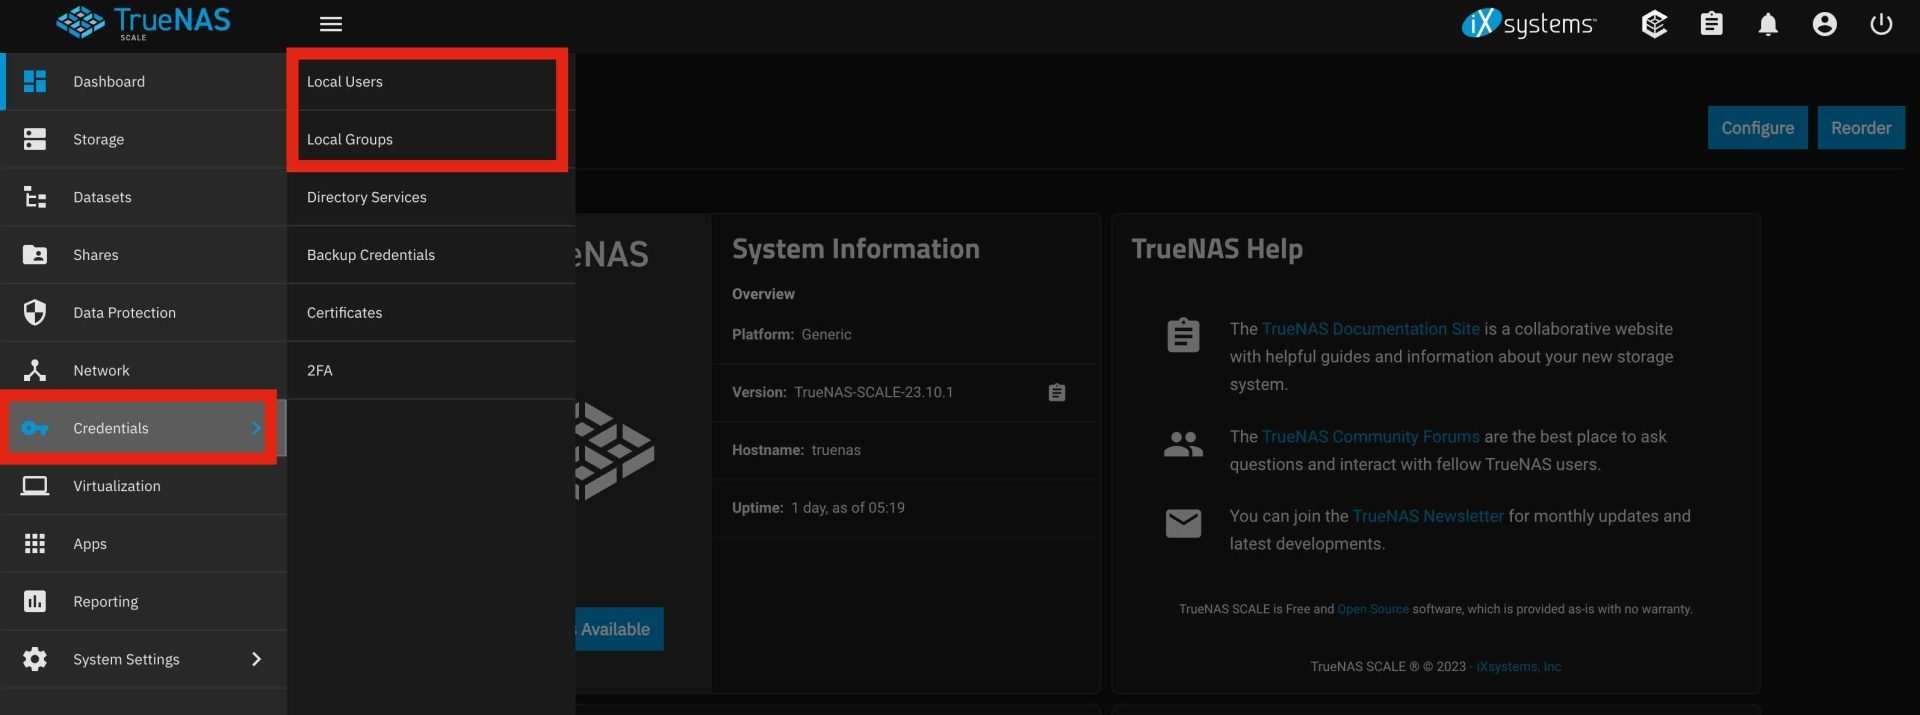Open the TrueNAS Documentation Site link
1920x715 pixels.
pos(1370,329)
